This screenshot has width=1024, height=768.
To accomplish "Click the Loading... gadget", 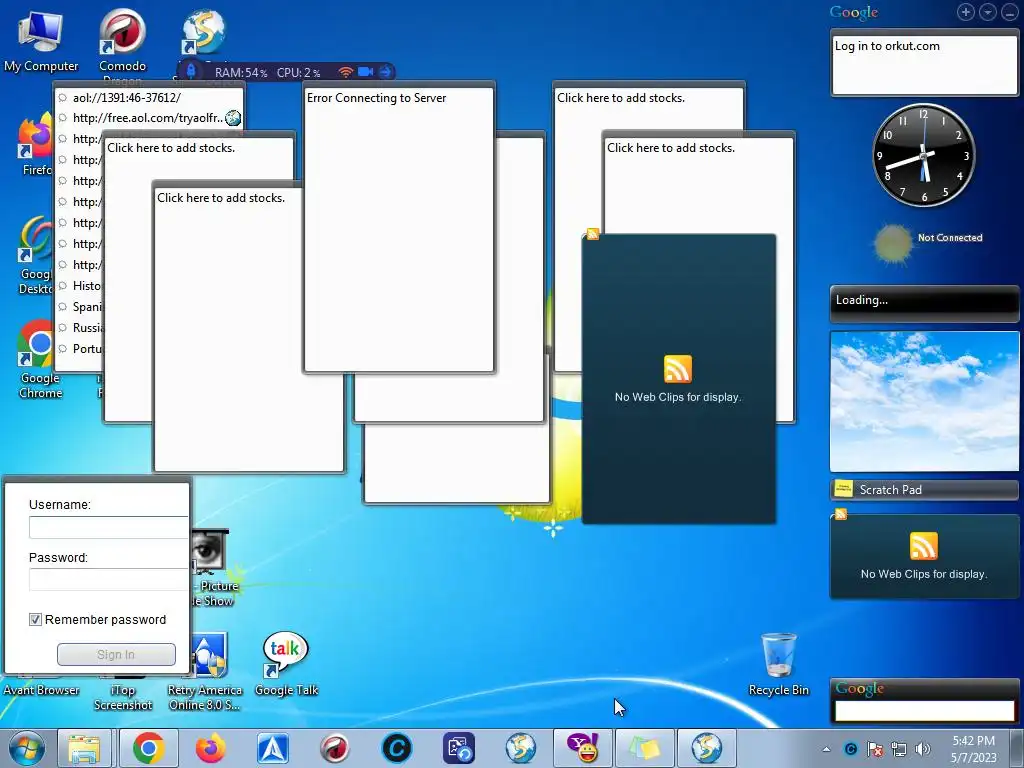I will tap(924, 303).
